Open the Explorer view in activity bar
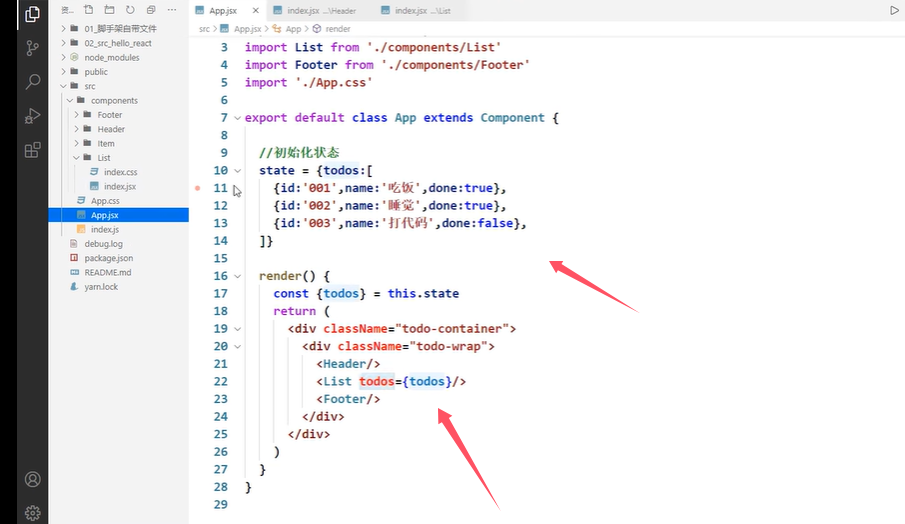 [32, 14]
